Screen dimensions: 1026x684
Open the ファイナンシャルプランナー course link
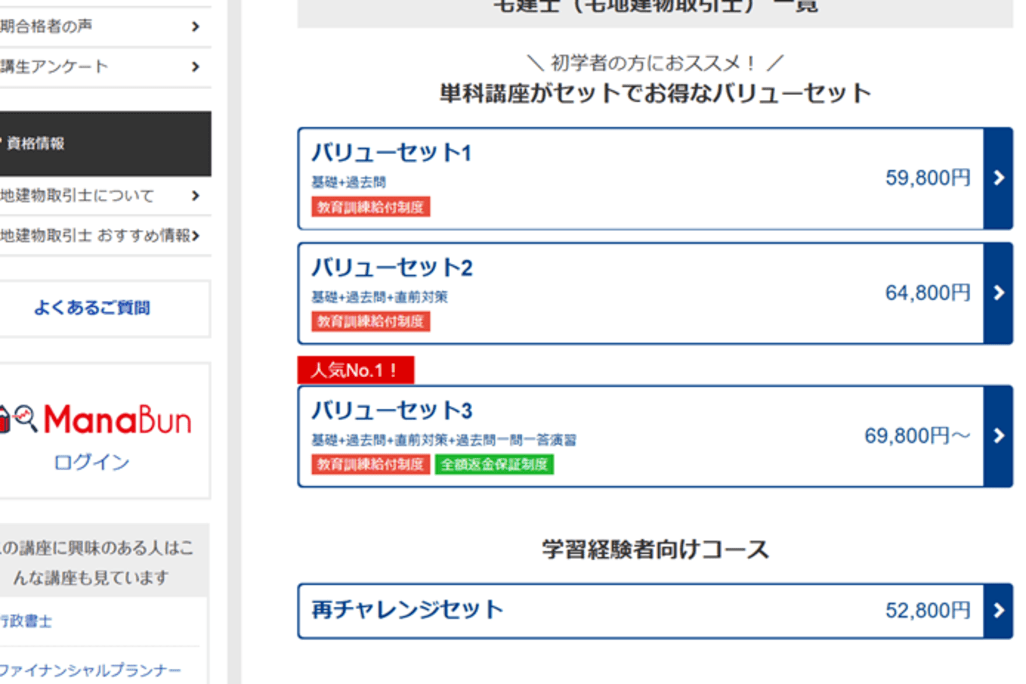(90, 669)
